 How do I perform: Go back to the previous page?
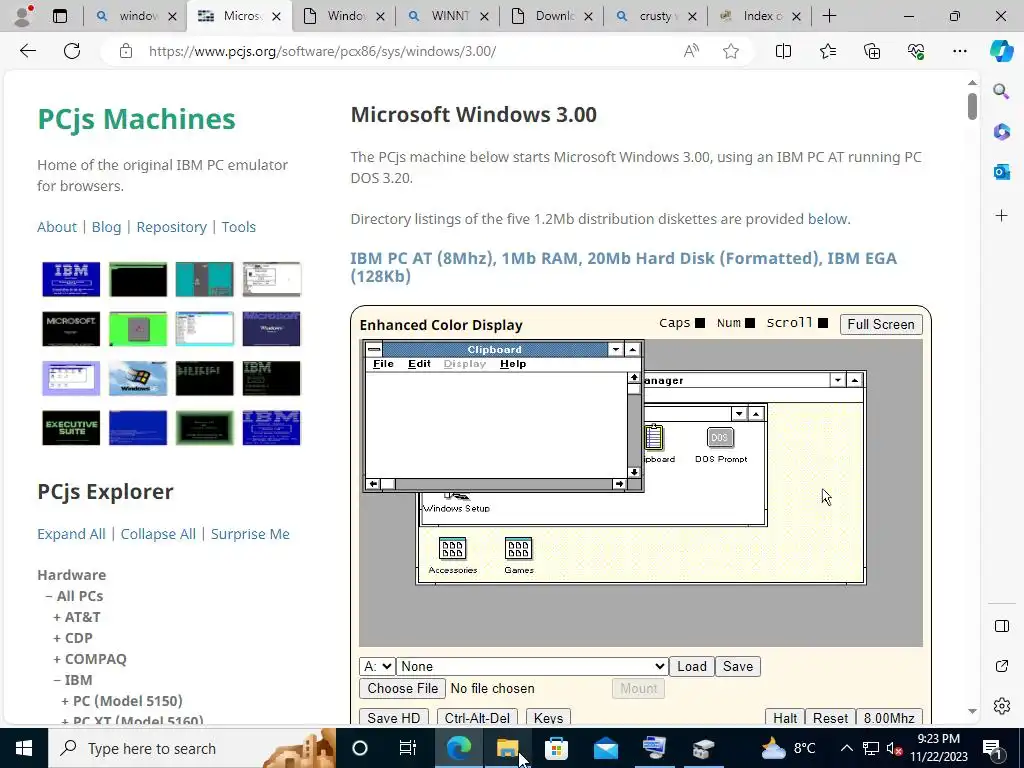pos(27,51)
